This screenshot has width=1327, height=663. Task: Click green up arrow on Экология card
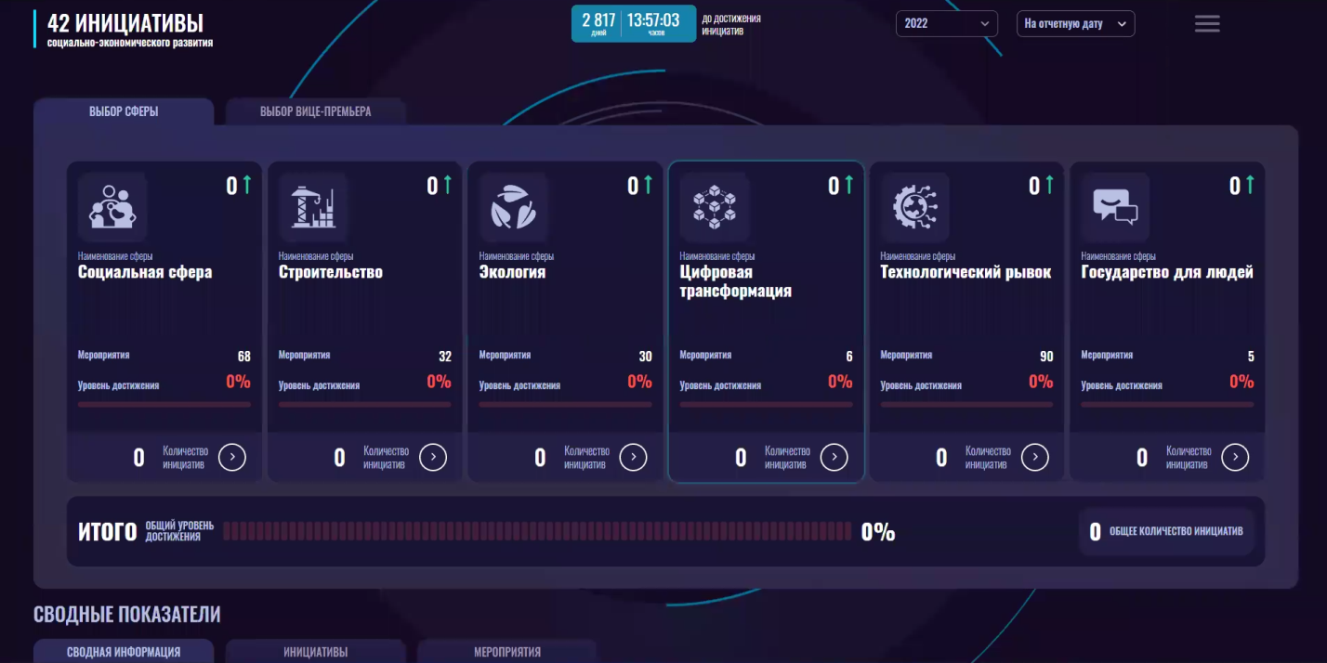tap(648, 185)
